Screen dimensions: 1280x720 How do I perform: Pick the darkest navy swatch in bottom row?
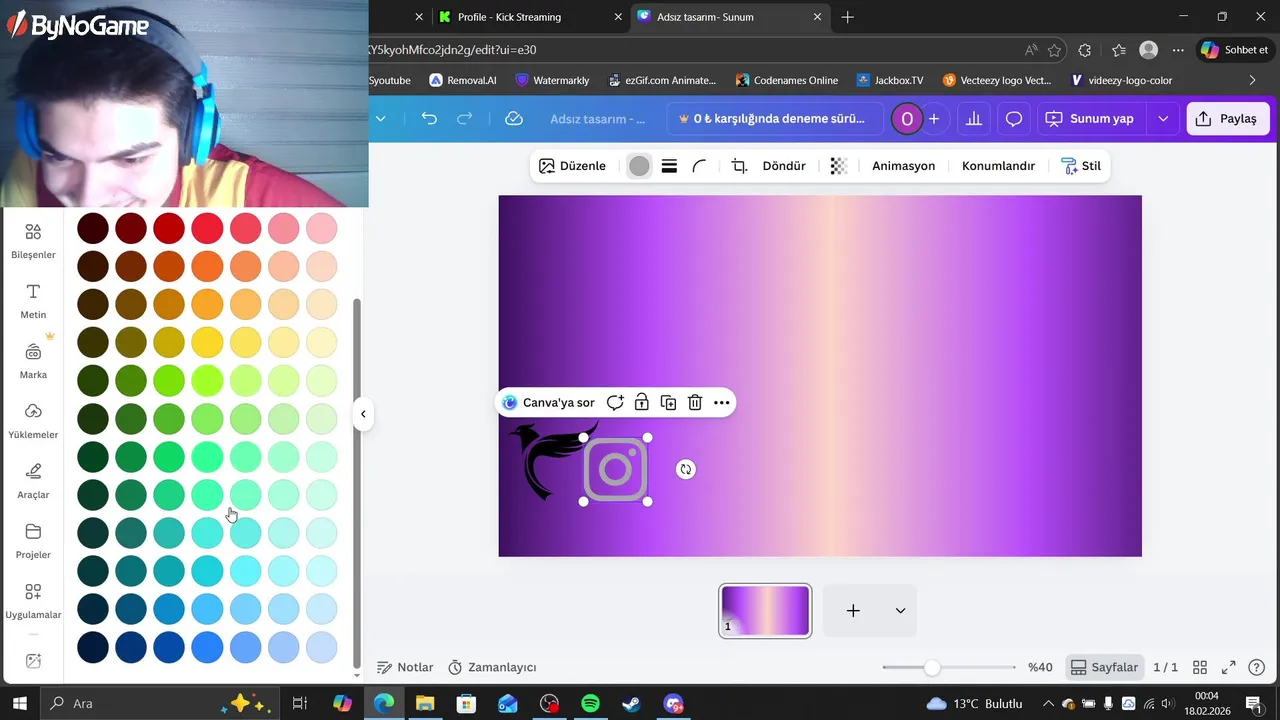click(x=93, y=647)
